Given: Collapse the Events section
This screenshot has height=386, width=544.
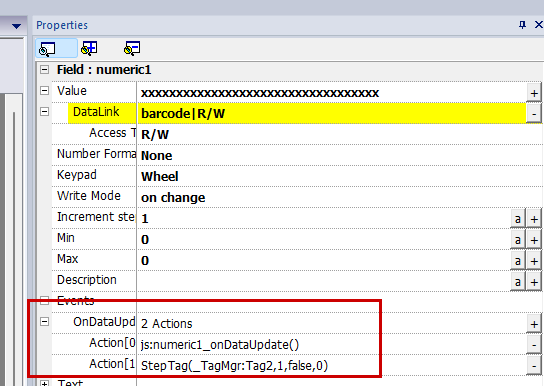Looking at the screenshot, I should point(44,300).
